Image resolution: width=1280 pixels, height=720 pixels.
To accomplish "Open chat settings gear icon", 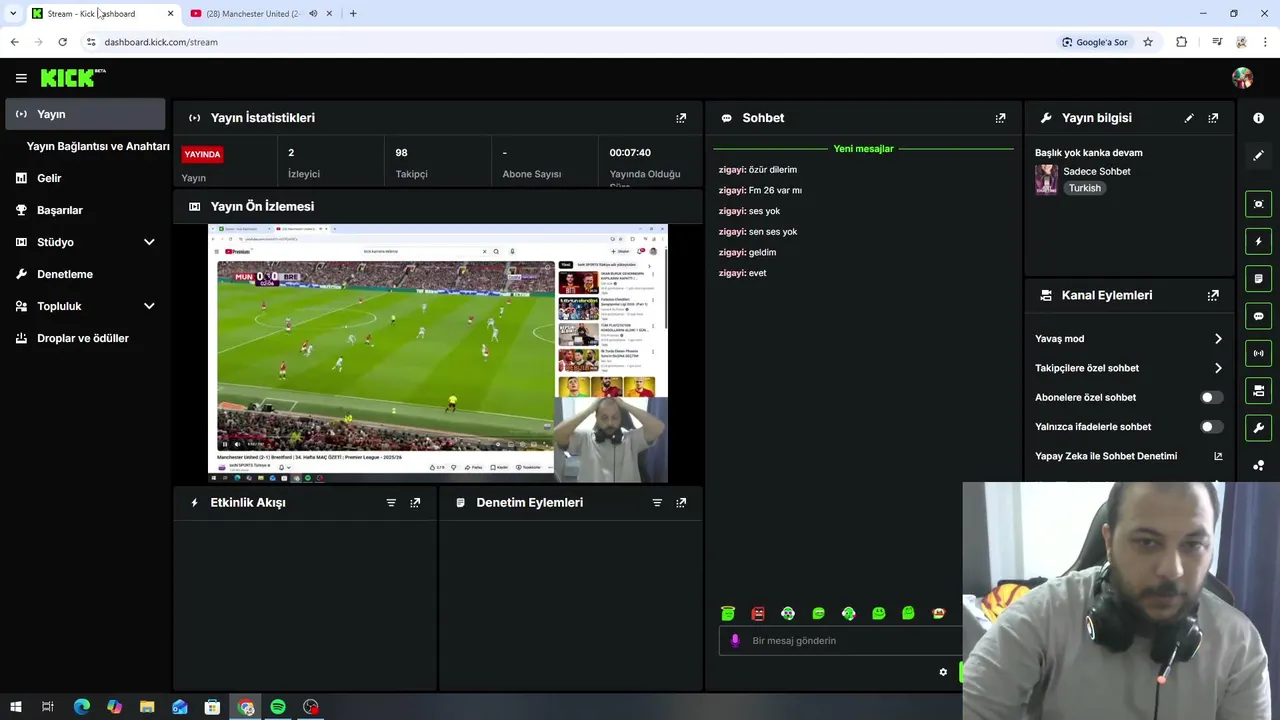I will pyautogui.click(x=943, y=672).
